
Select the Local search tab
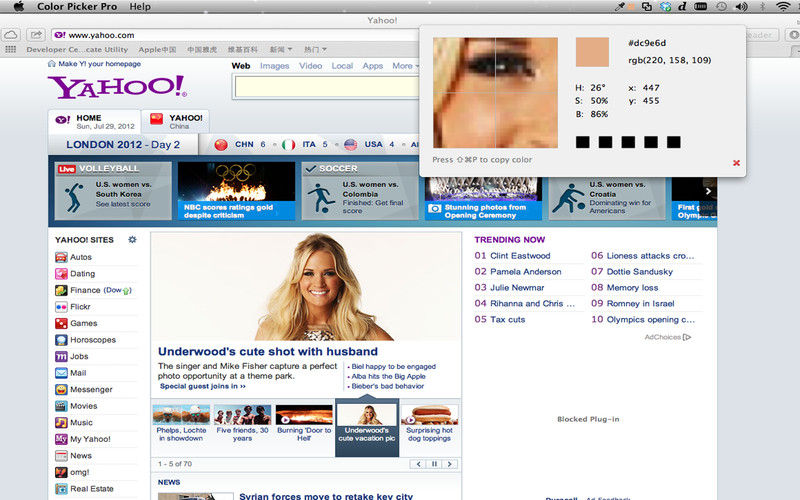[342, 66]
